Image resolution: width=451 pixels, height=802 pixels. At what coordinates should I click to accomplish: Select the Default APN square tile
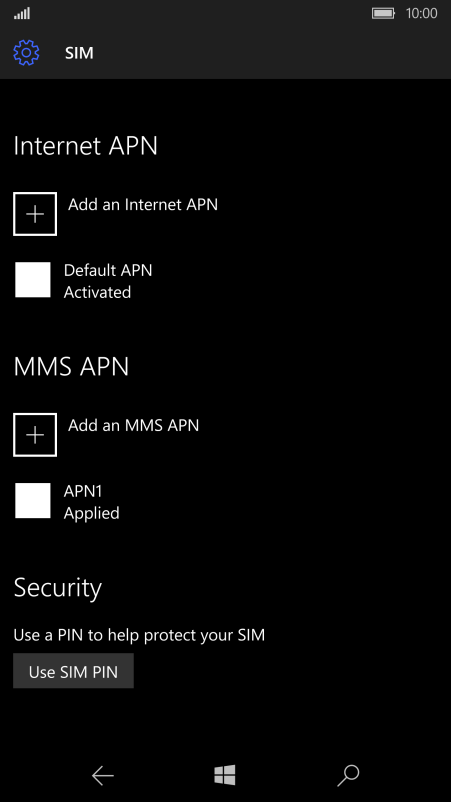(x=33, y=280)
